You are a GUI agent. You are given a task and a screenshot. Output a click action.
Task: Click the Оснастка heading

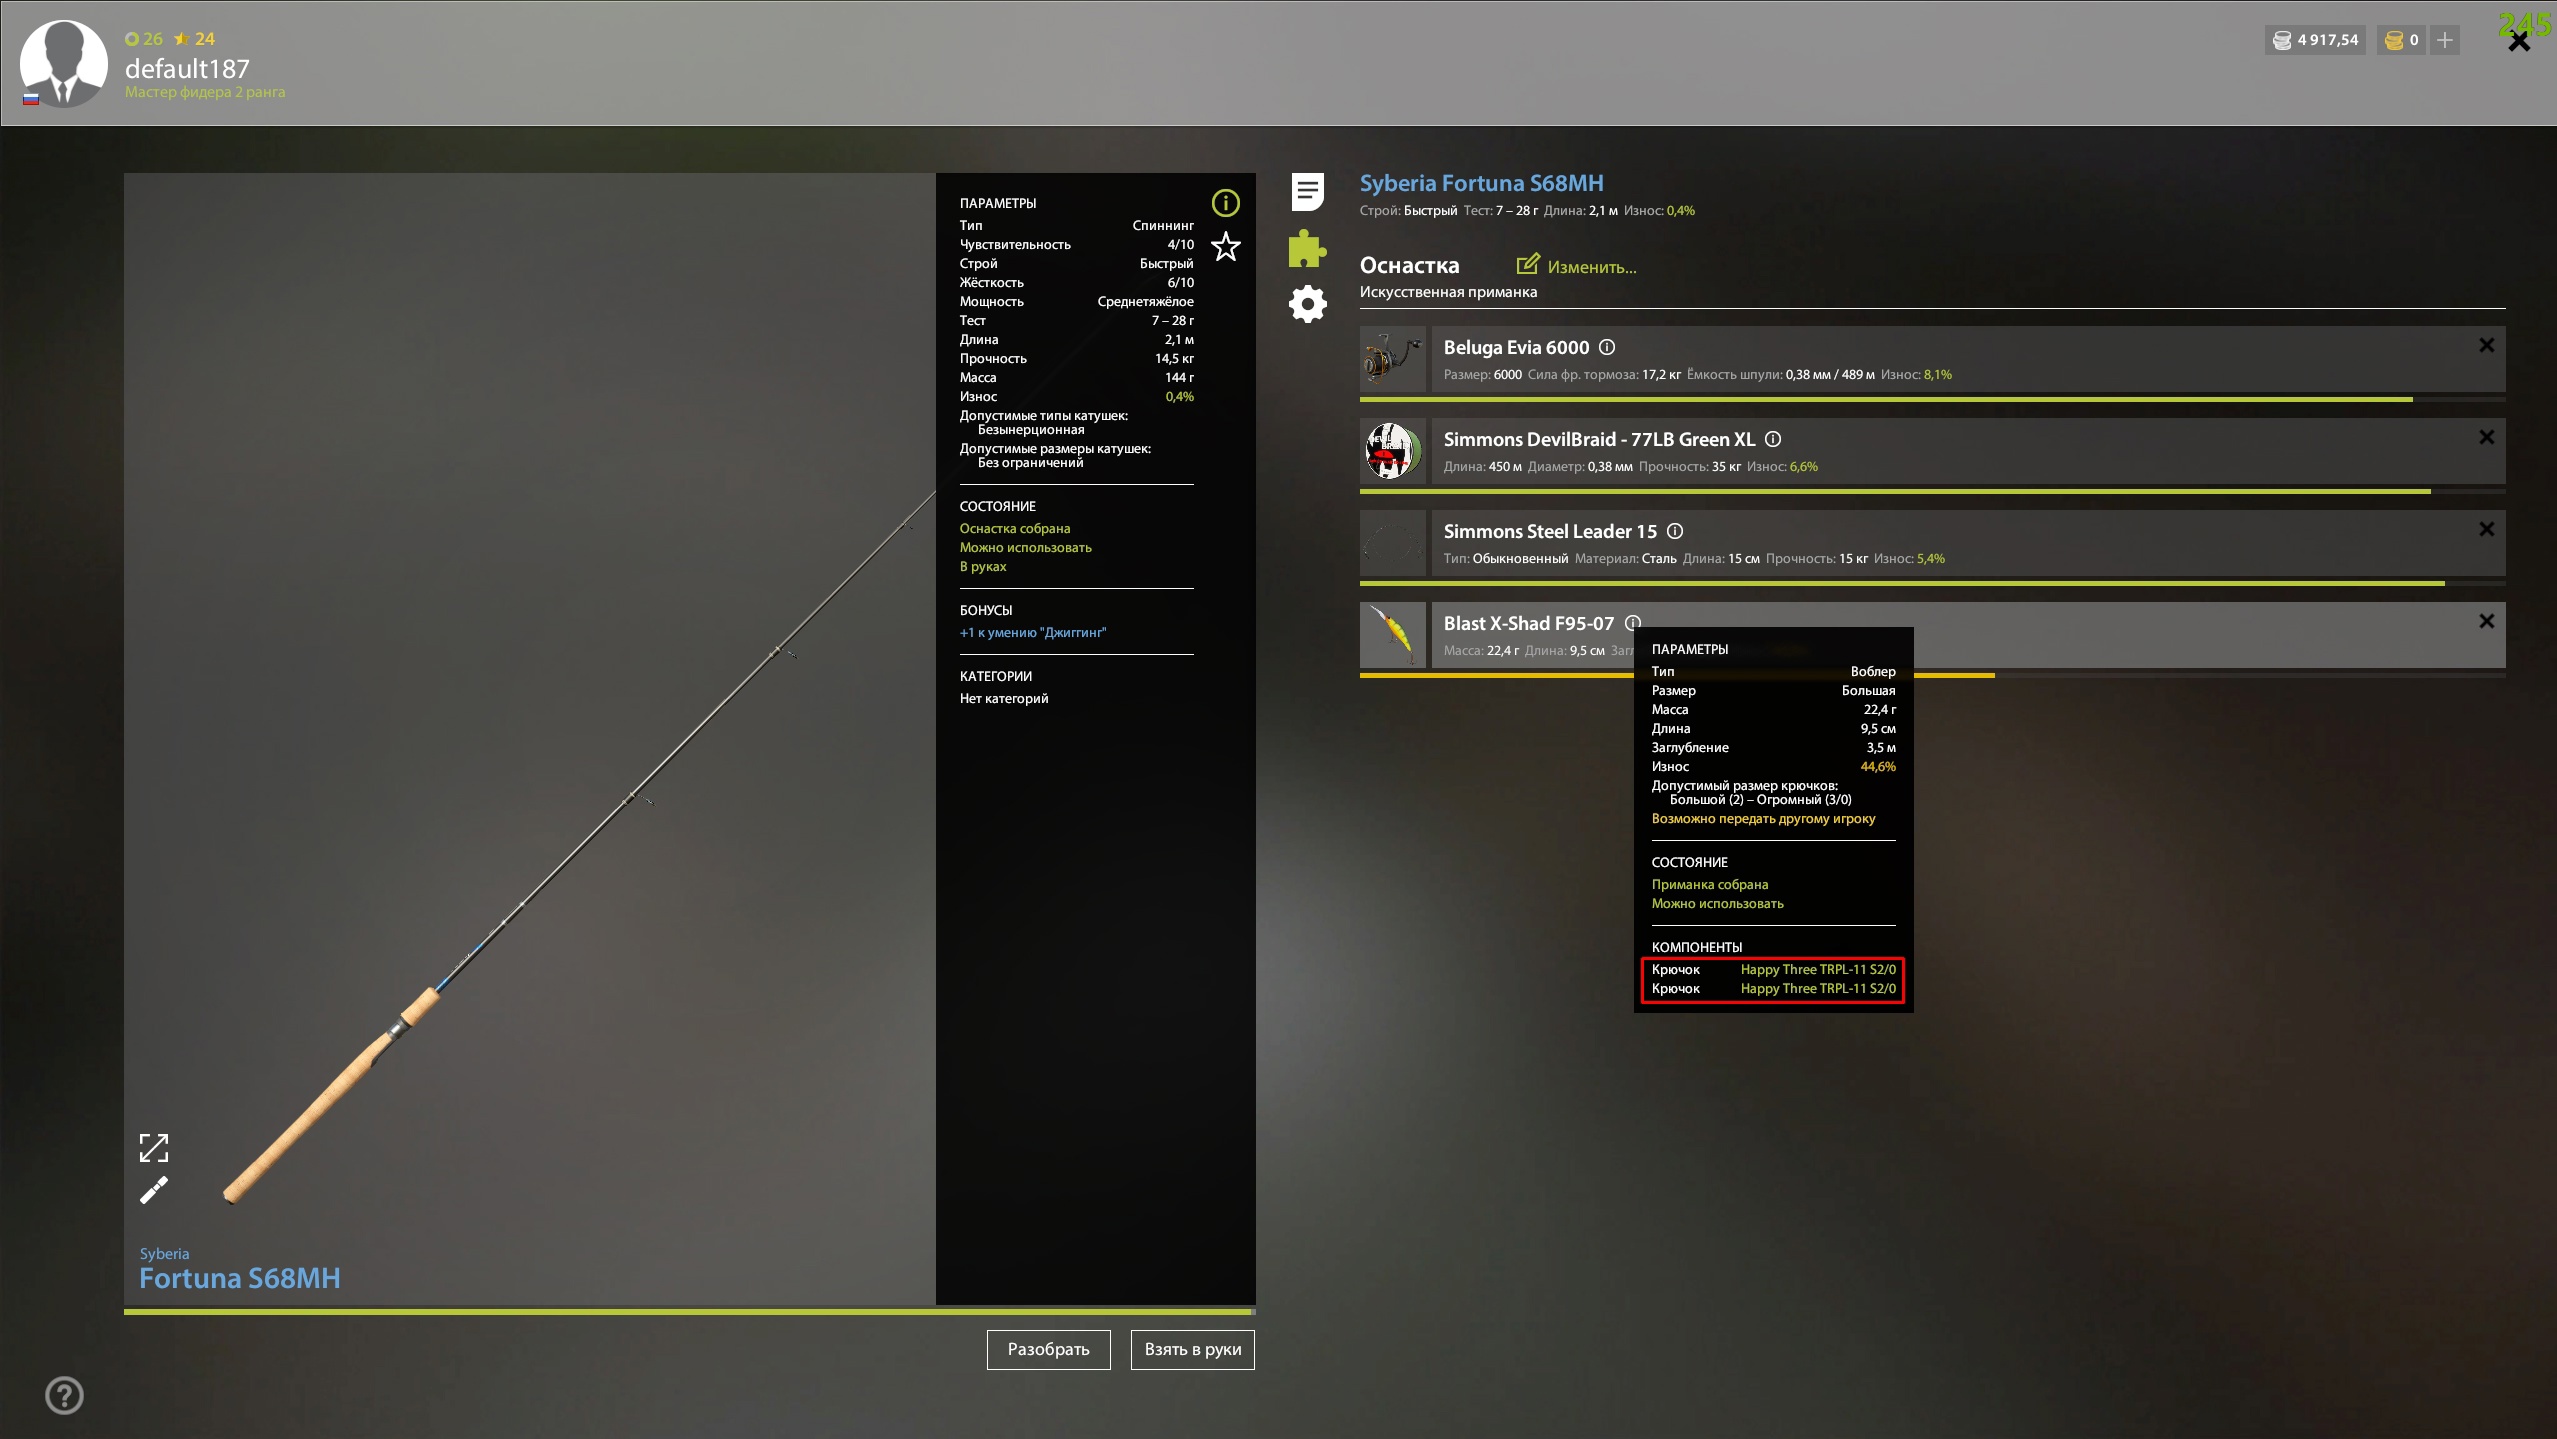(1409, 265)
